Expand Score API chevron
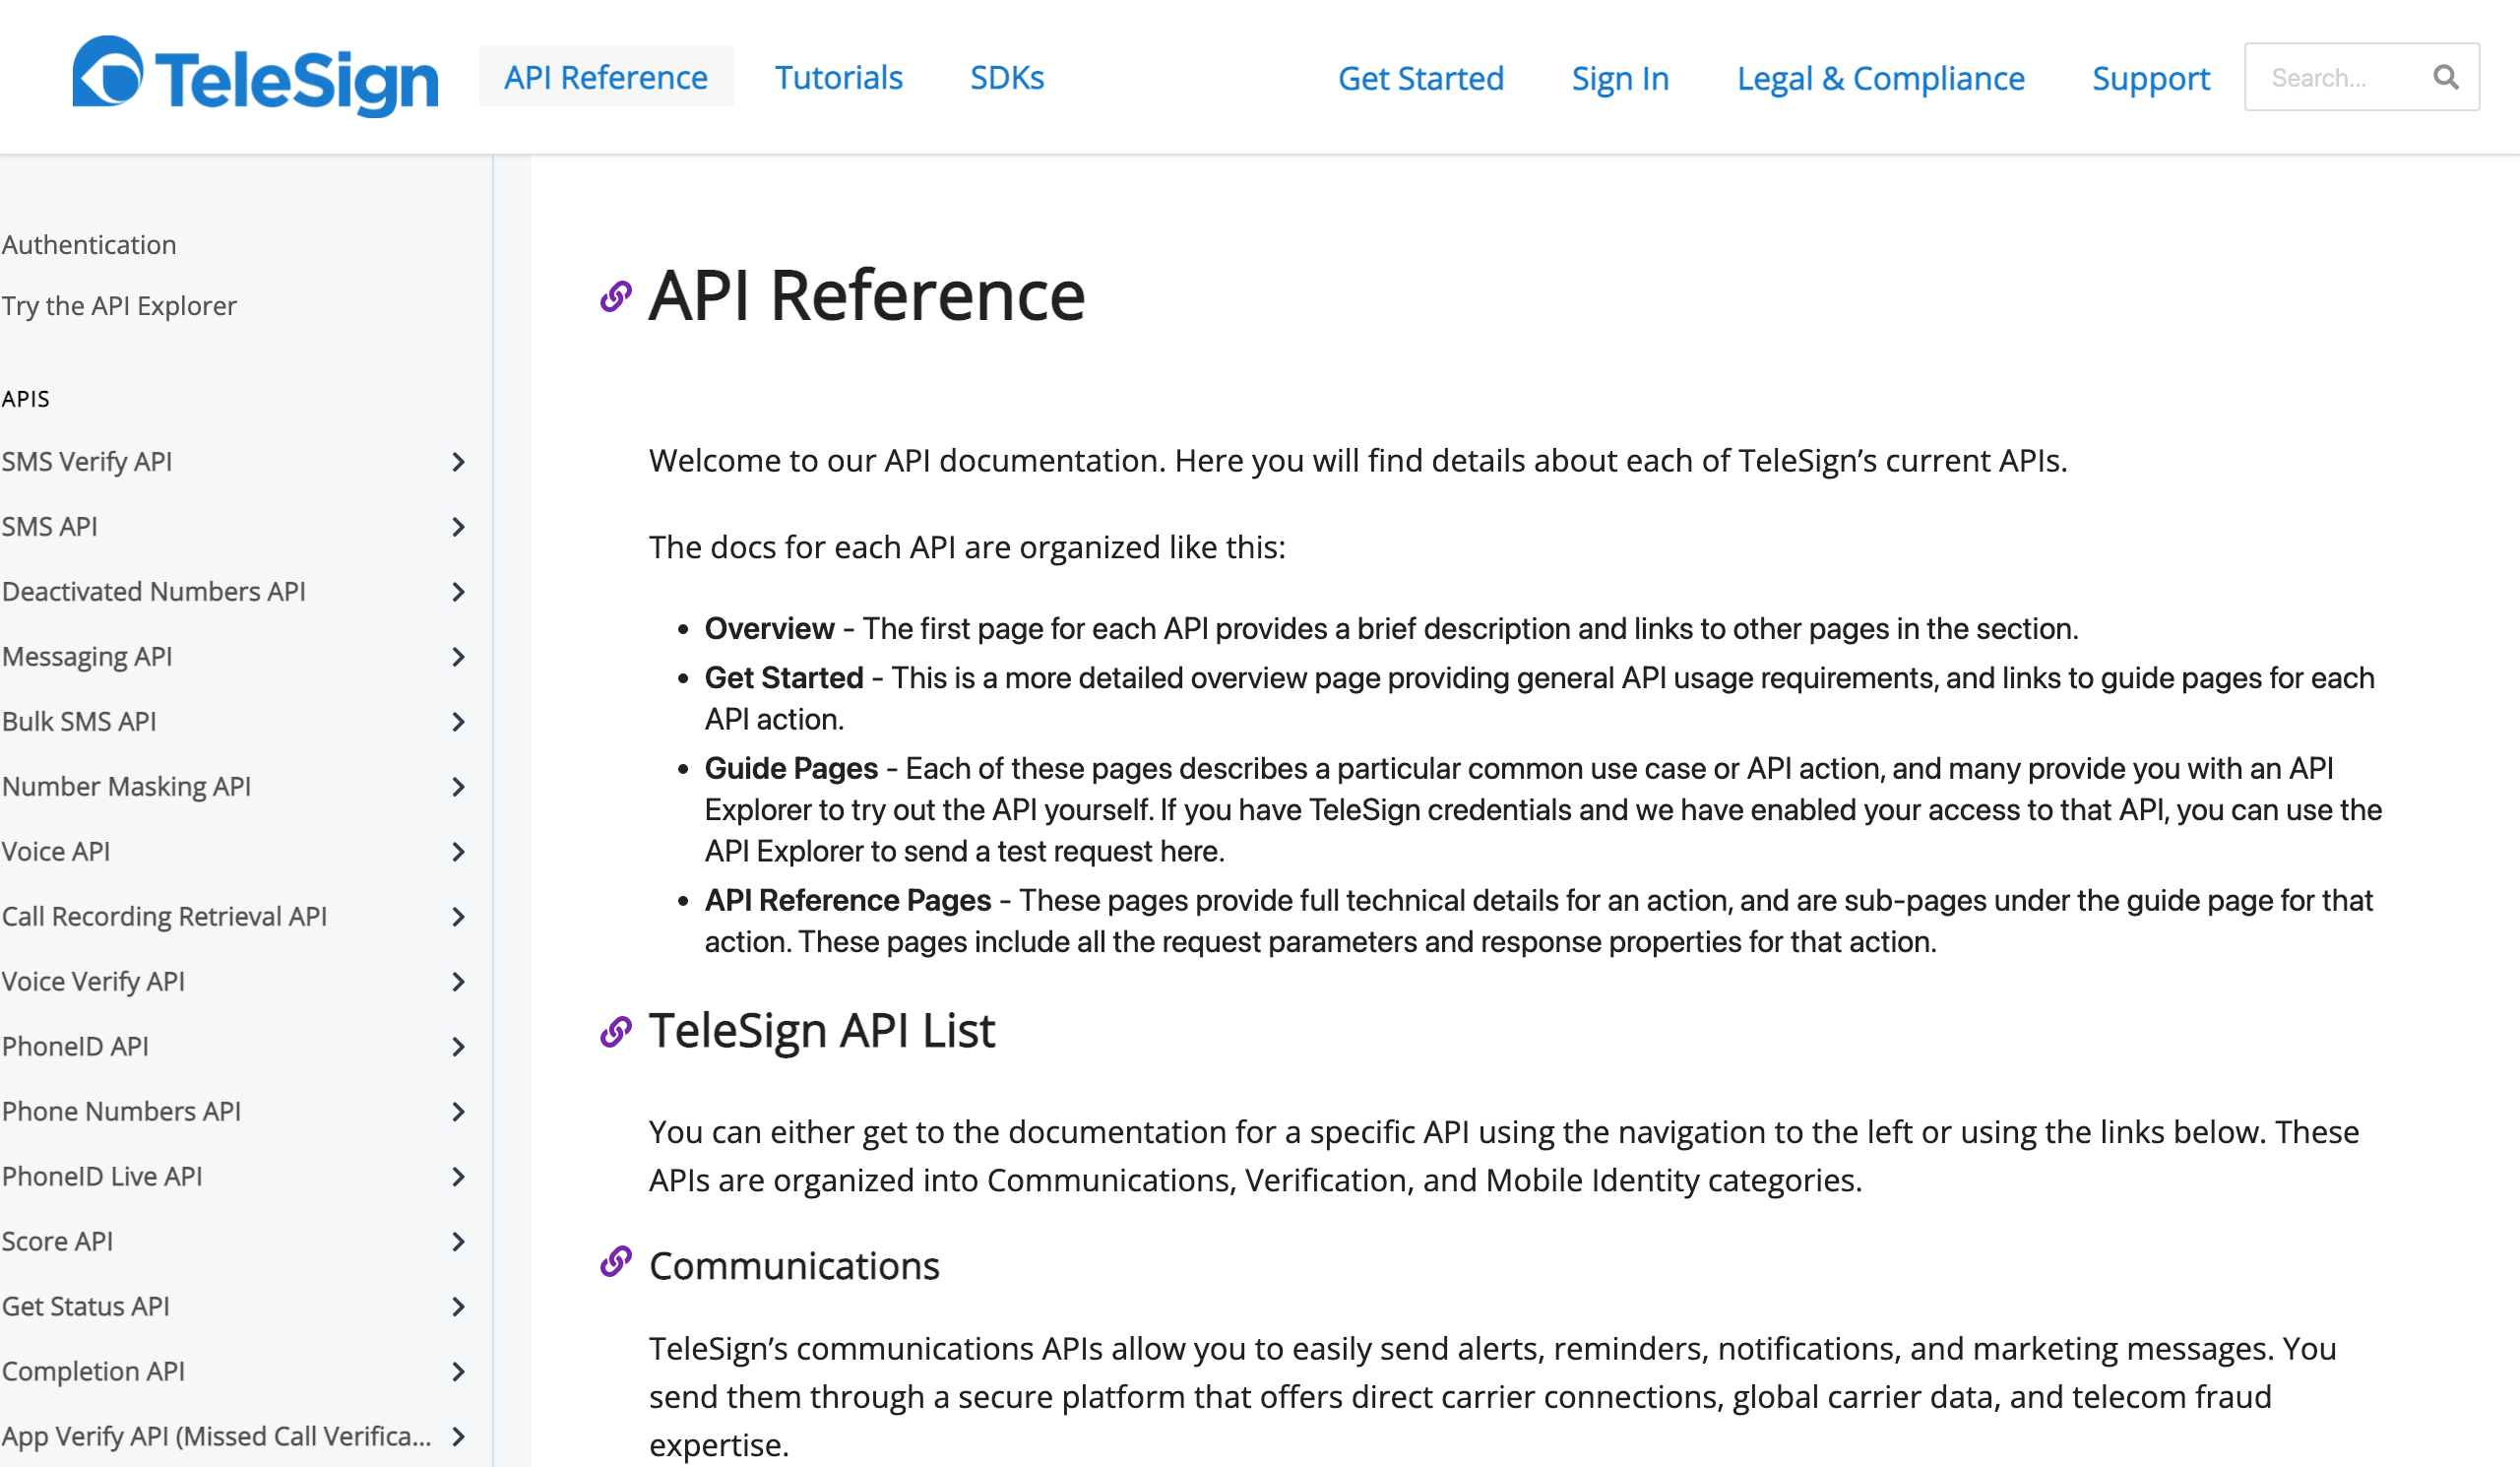 [458, 1242]
